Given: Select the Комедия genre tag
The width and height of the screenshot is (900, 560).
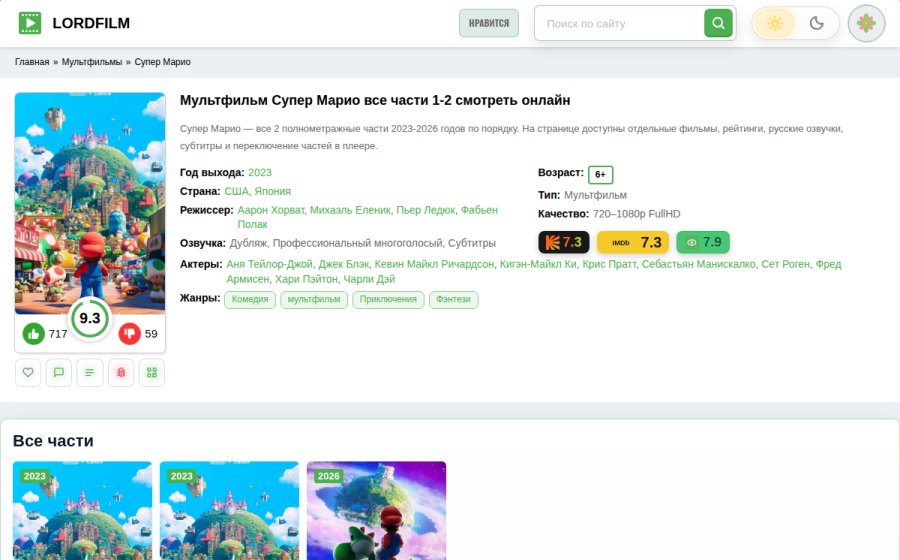Looking at the screenshot, I should (x=250, y=300).
